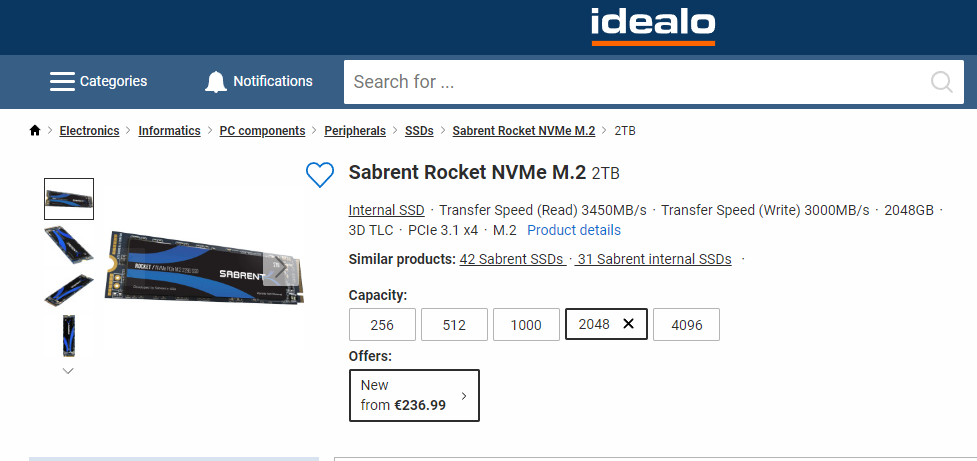Image resolution: width=977 pixels, height=461 pixels.
Task: Select the 4096 capacity option
Action: click(686, 324)
